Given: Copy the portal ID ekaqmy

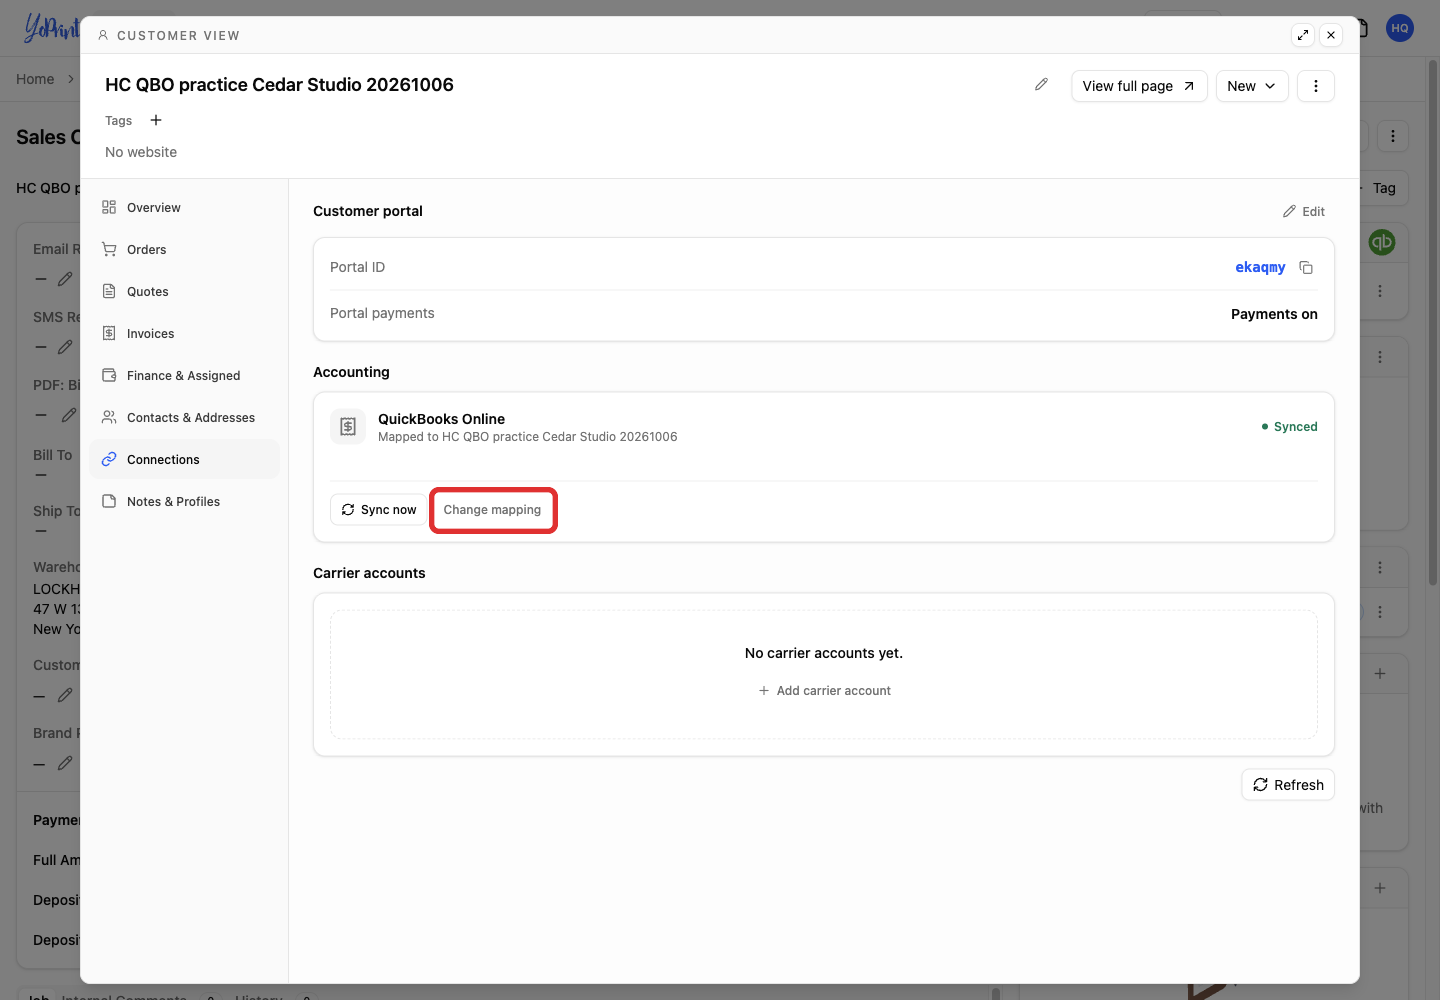Looking at the screenshot, I should pyautogui.click(x=1306, y=267).
